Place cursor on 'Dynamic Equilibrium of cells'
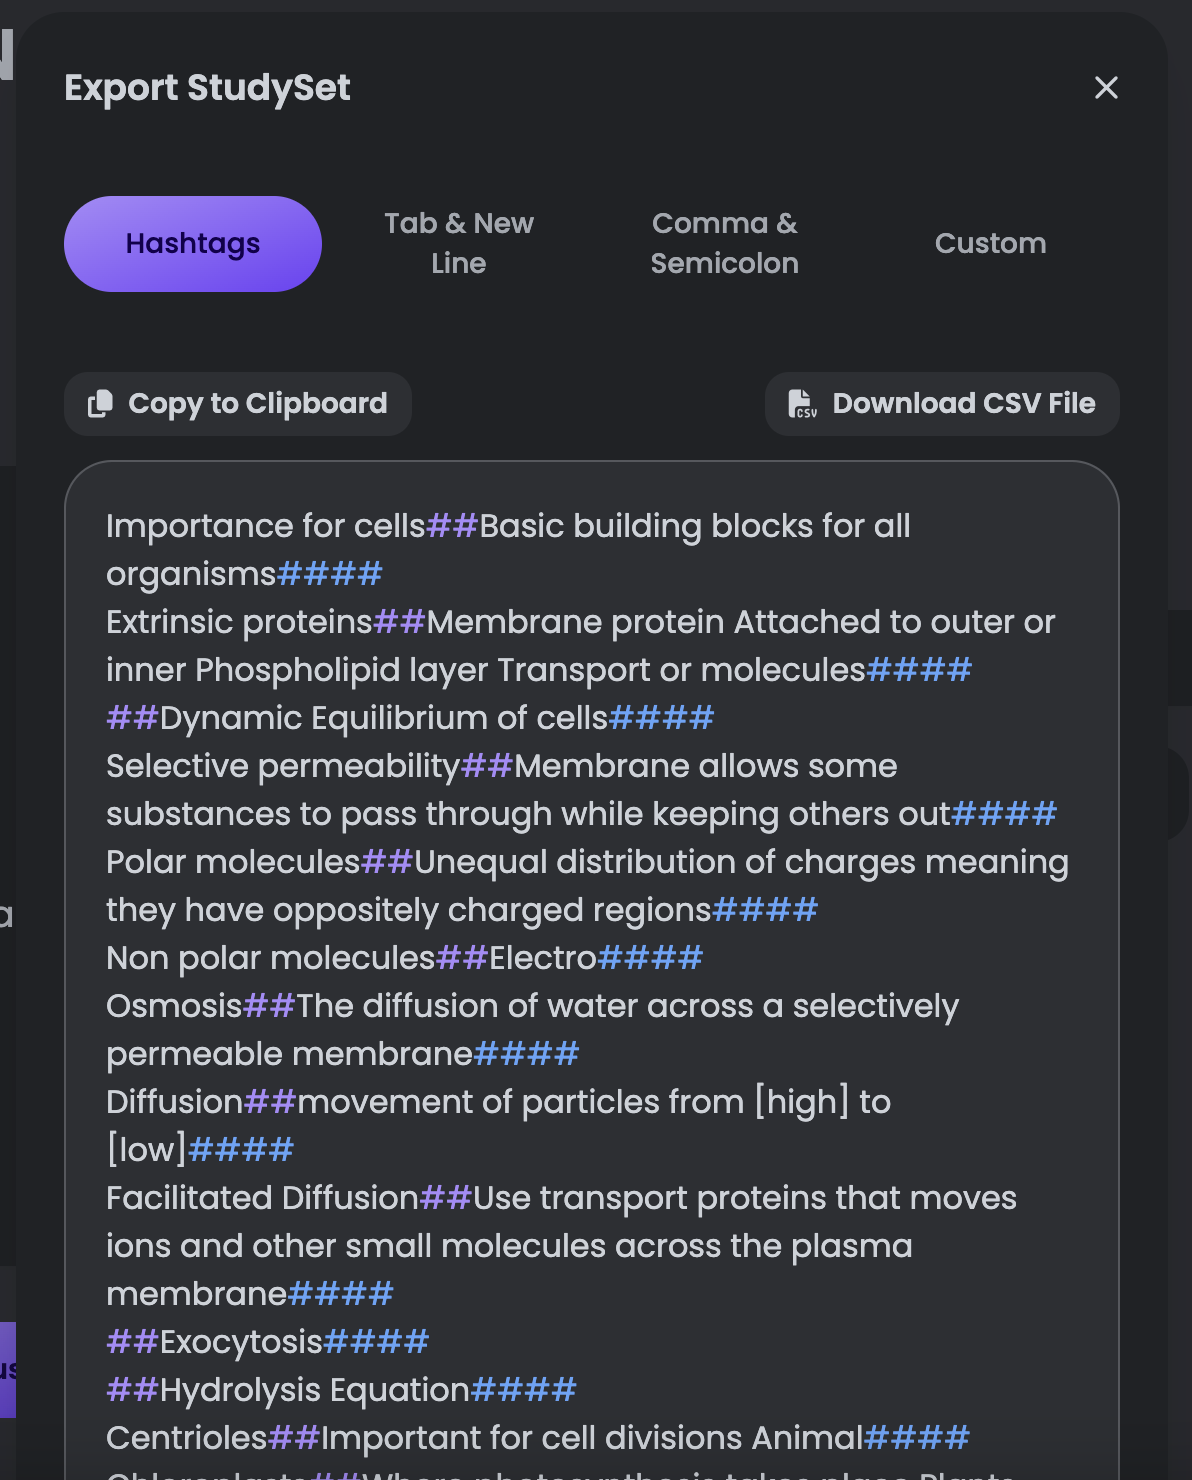 [384, 718]
